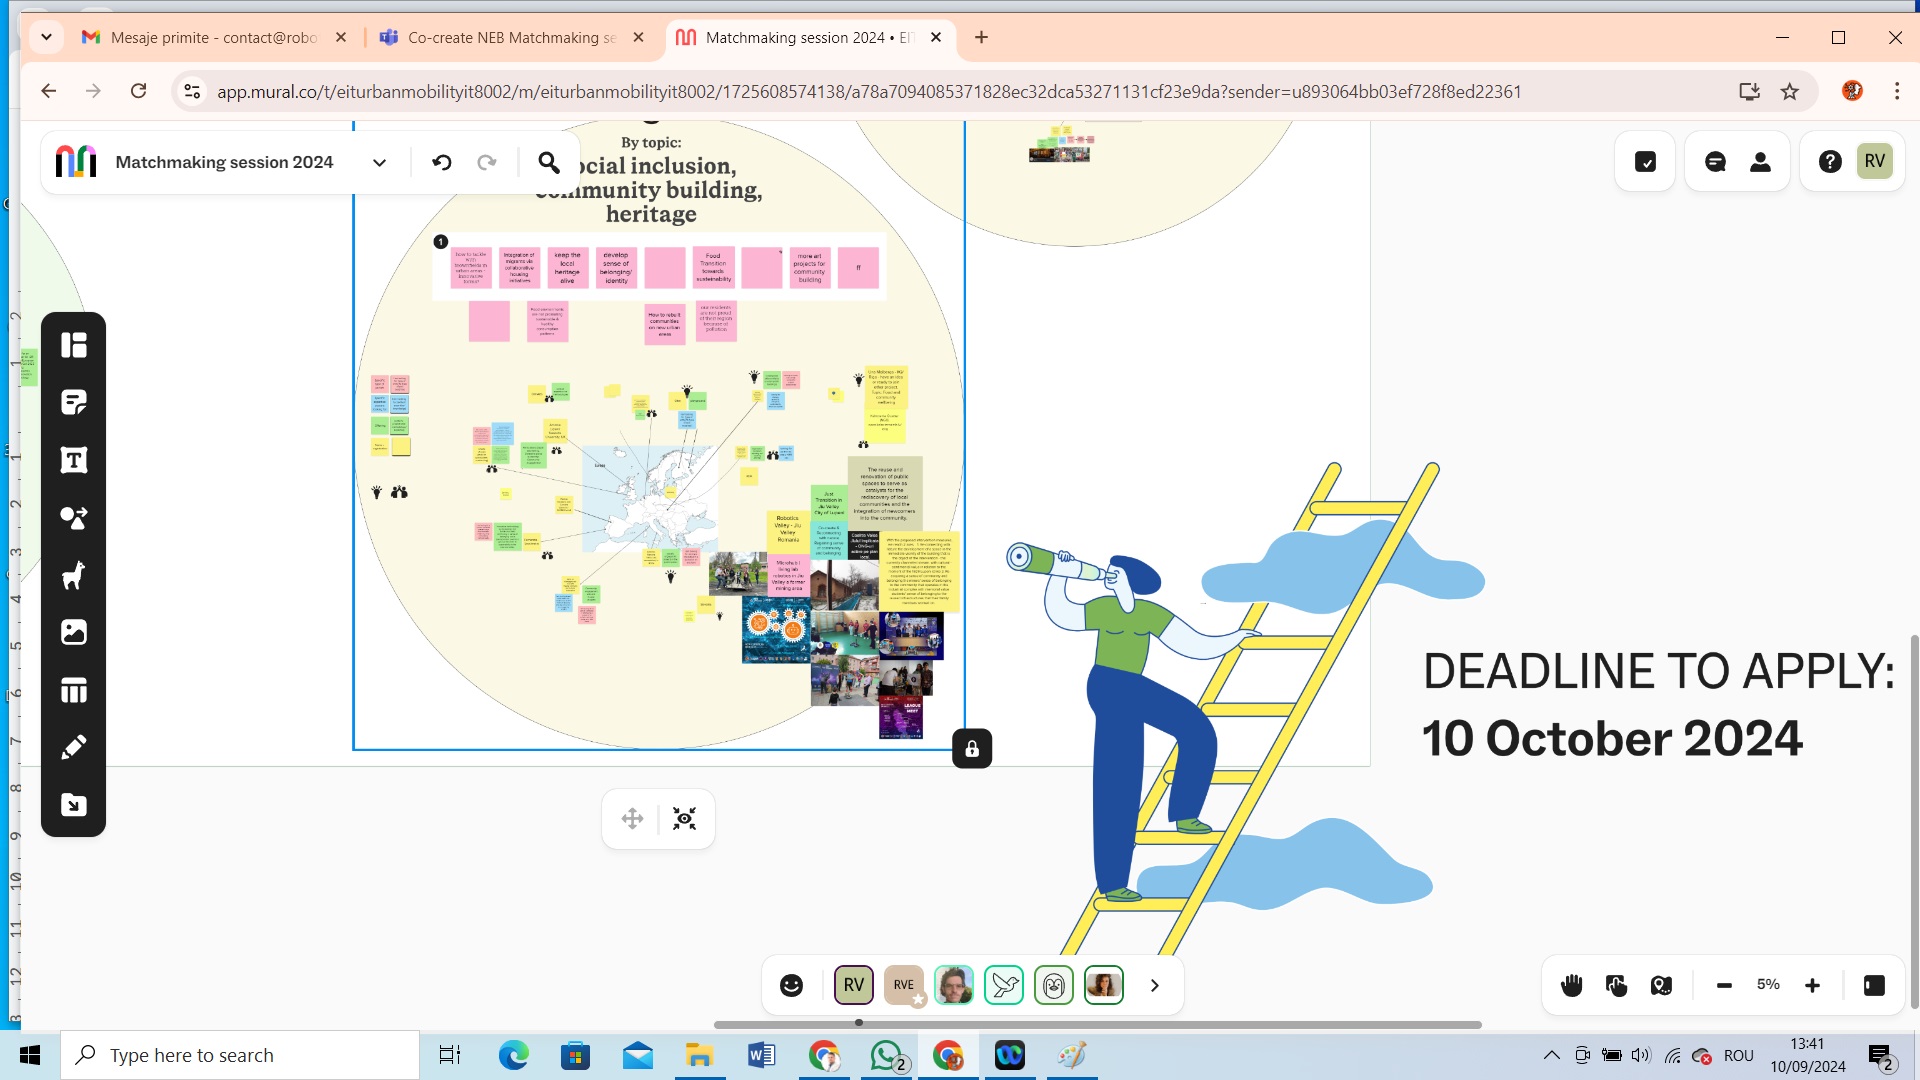
Task: Switch to Co-create NEB Matchmaking tab
Action: pyautogui.click(x=511, y=37)
